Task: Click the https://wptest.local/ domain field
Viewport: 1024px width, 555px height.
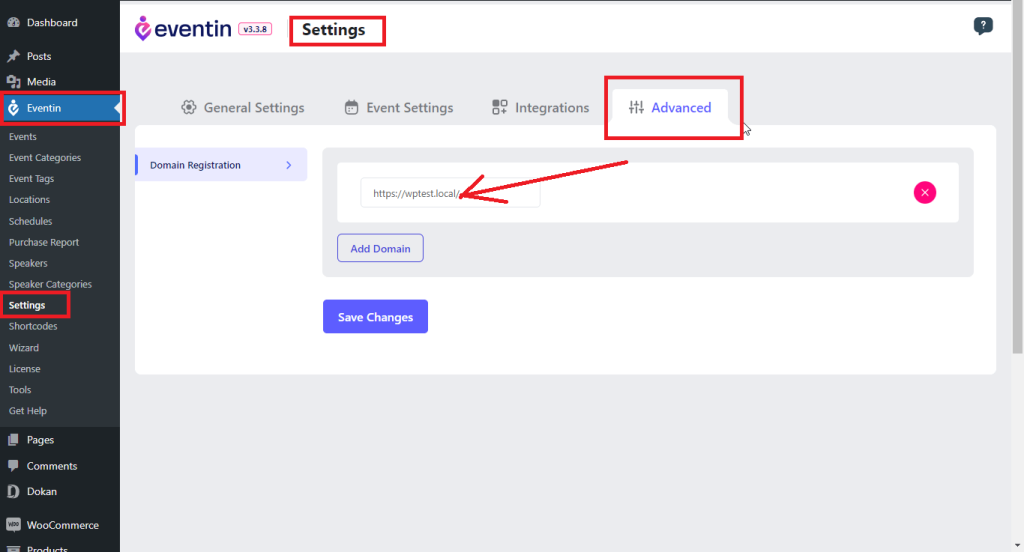Action: pyautogui.click(x=451, y=193)
